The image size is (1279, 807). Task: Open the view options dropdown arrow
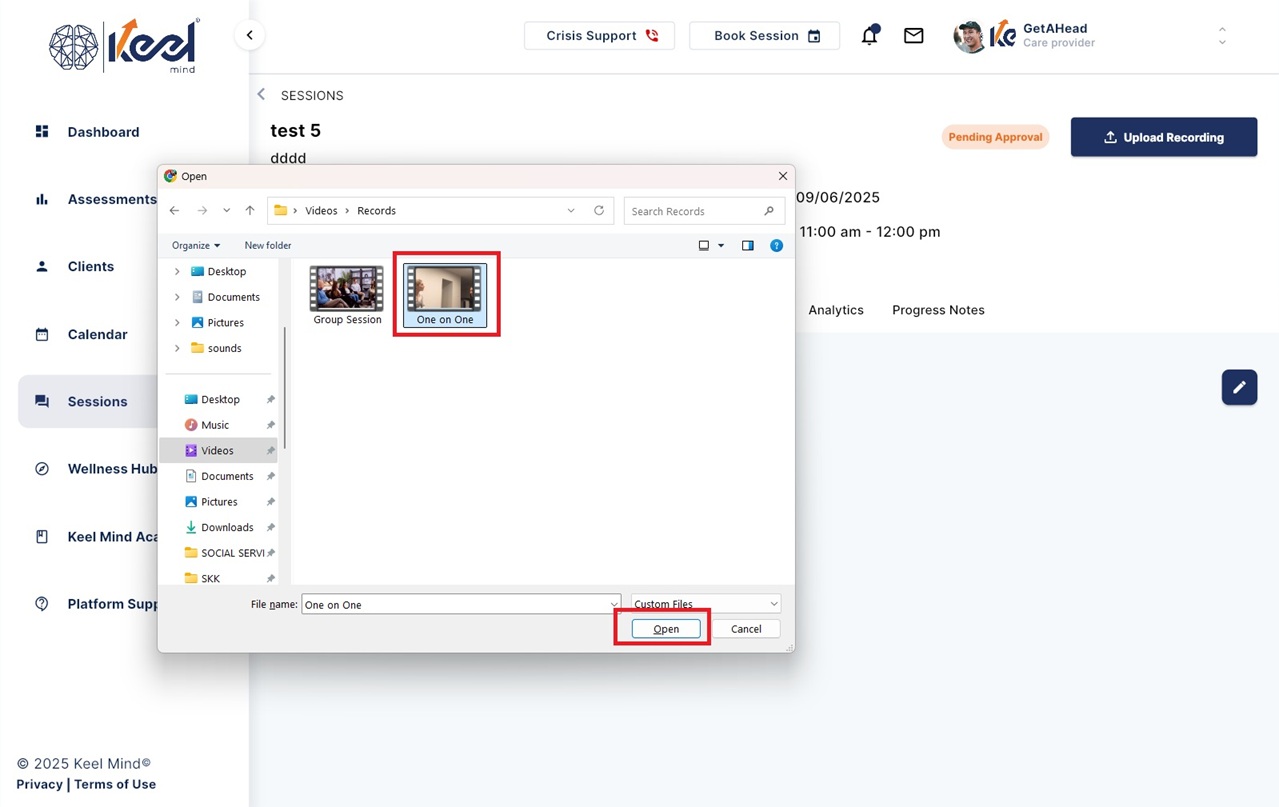point(721,245)
